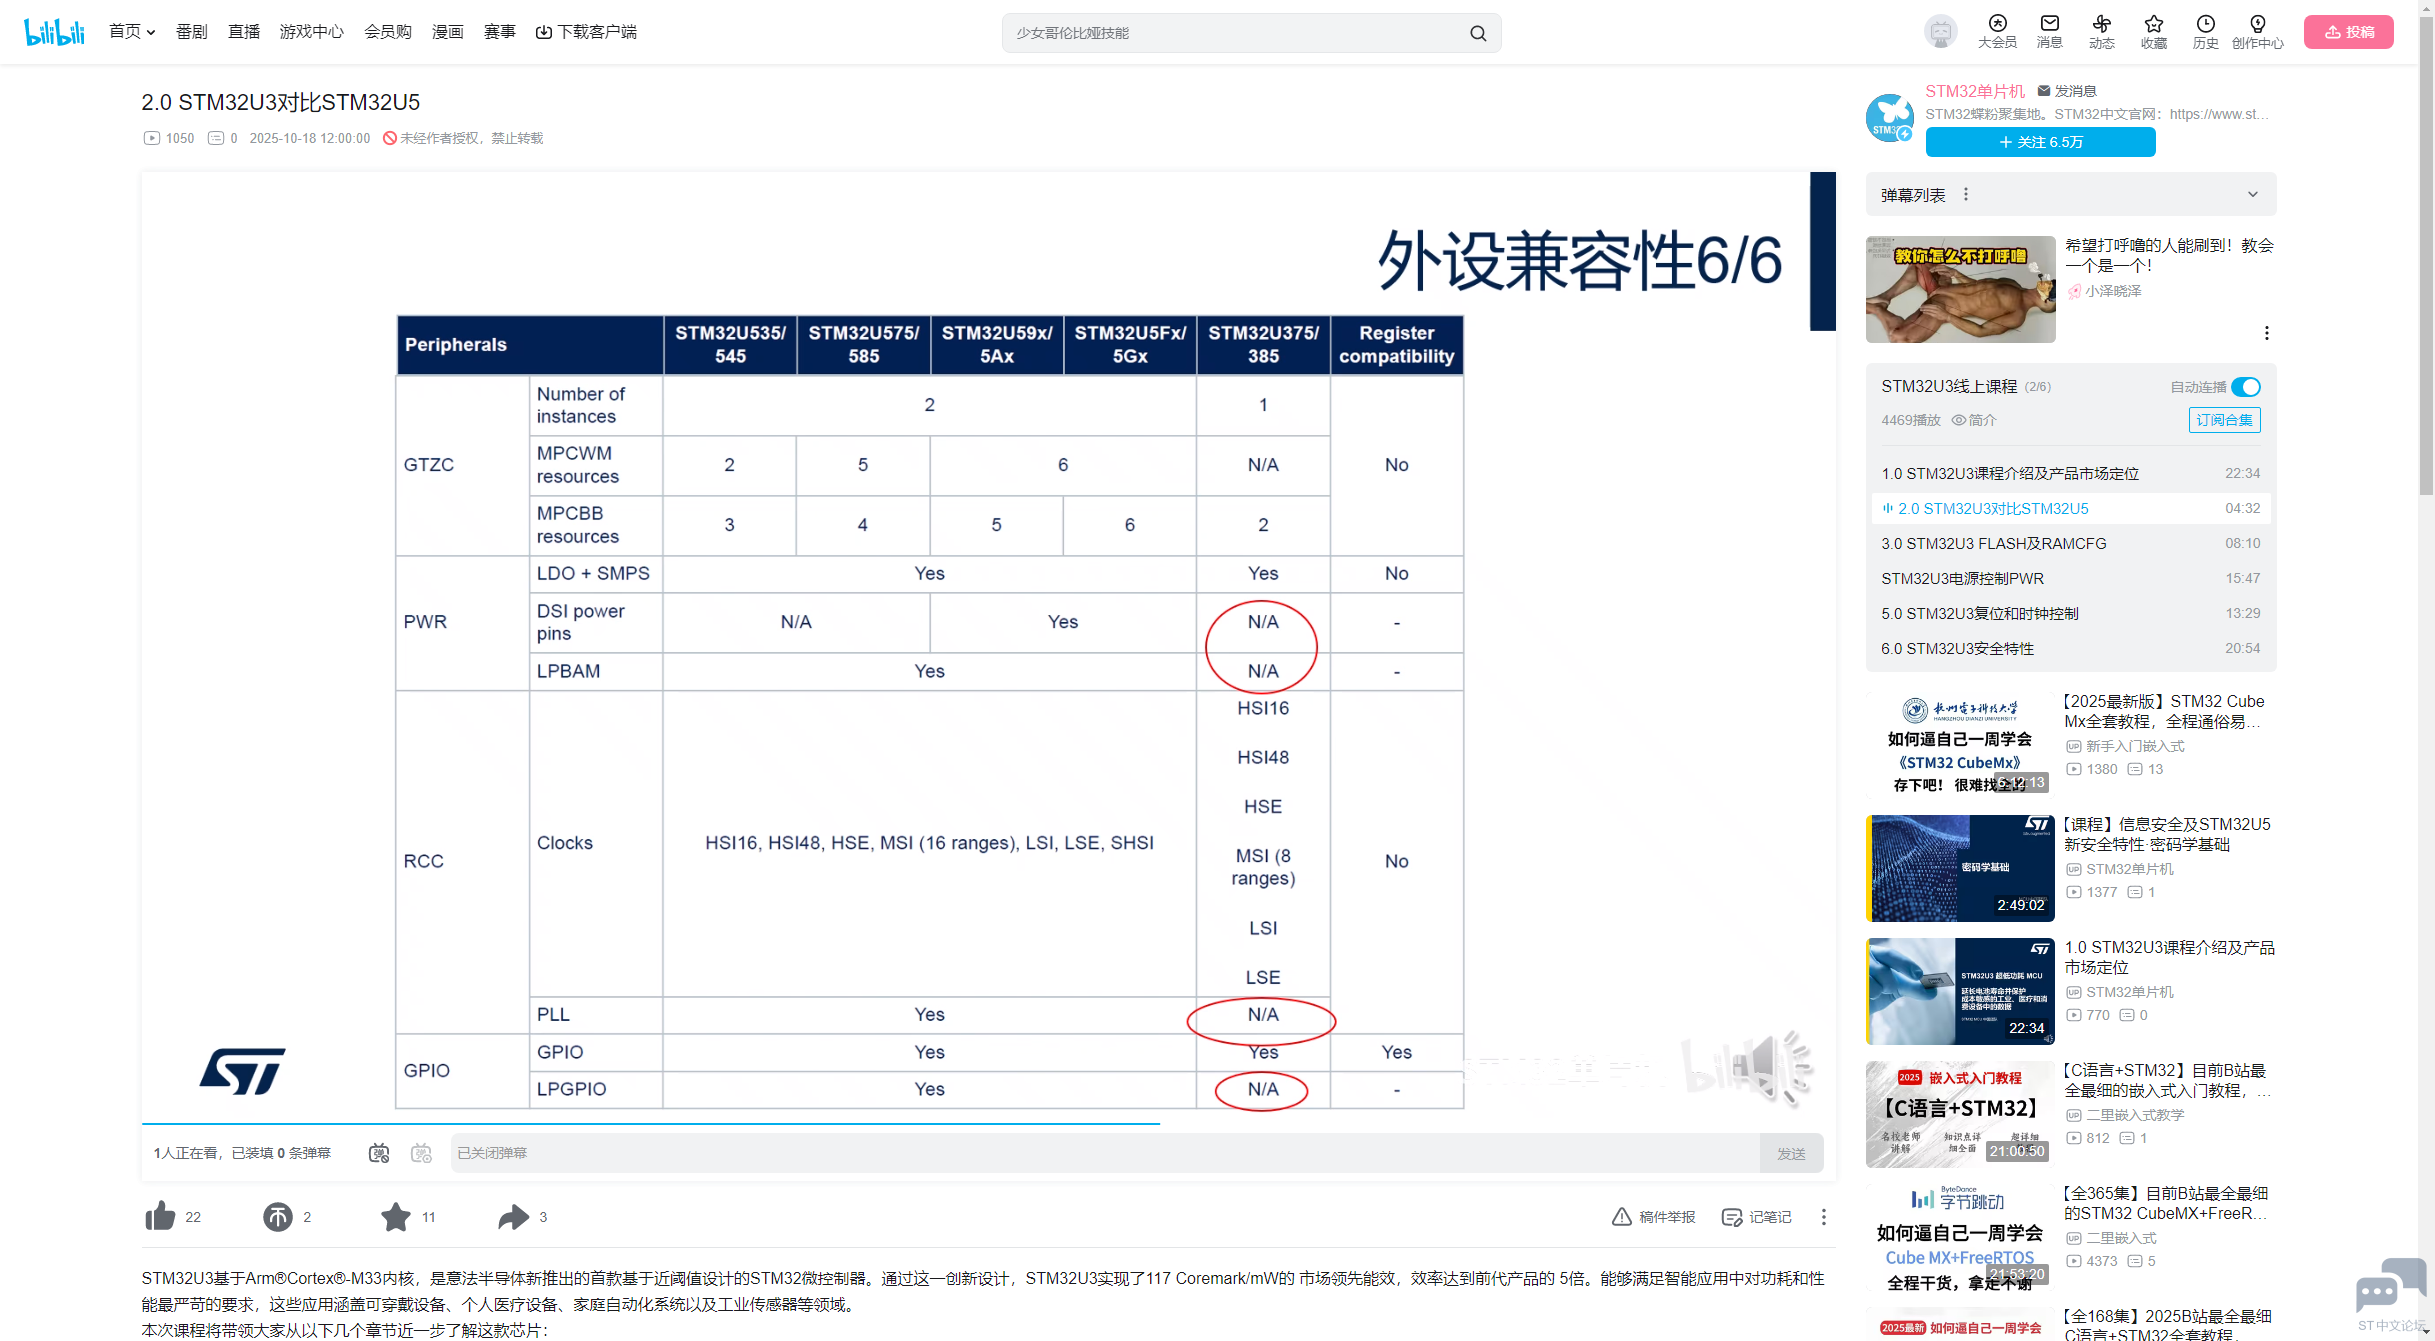The height and width of the screenshot is (1341, 2435).
Task: Click the danmaku 发送 button
Action: [1791, 1153]
